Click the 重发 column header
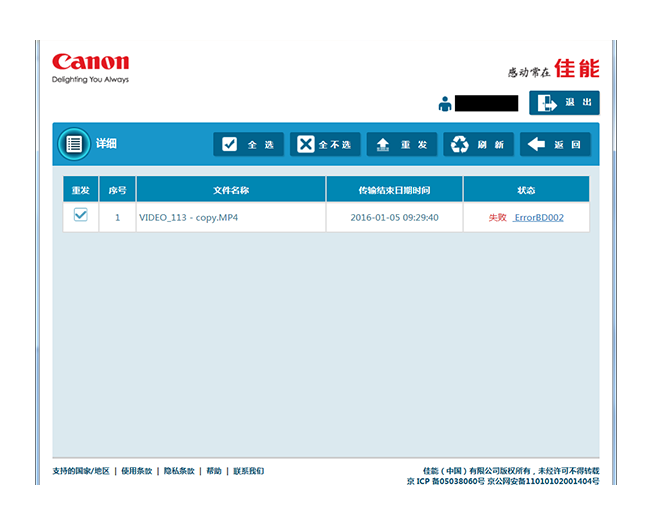Screen dimensions: 652x525 click(81, 190)
